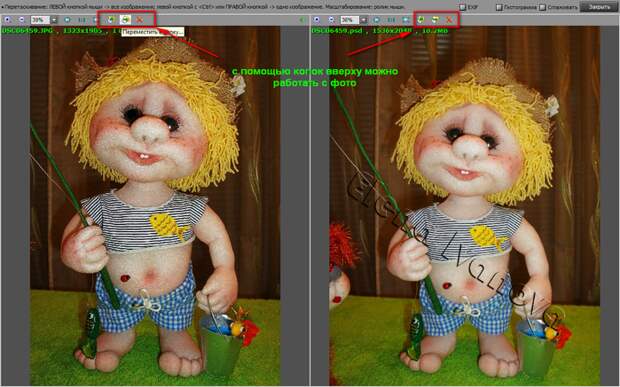620x387 pixels.
Task: Show left JPG image at 1:1 size
Action: point(82,19)
